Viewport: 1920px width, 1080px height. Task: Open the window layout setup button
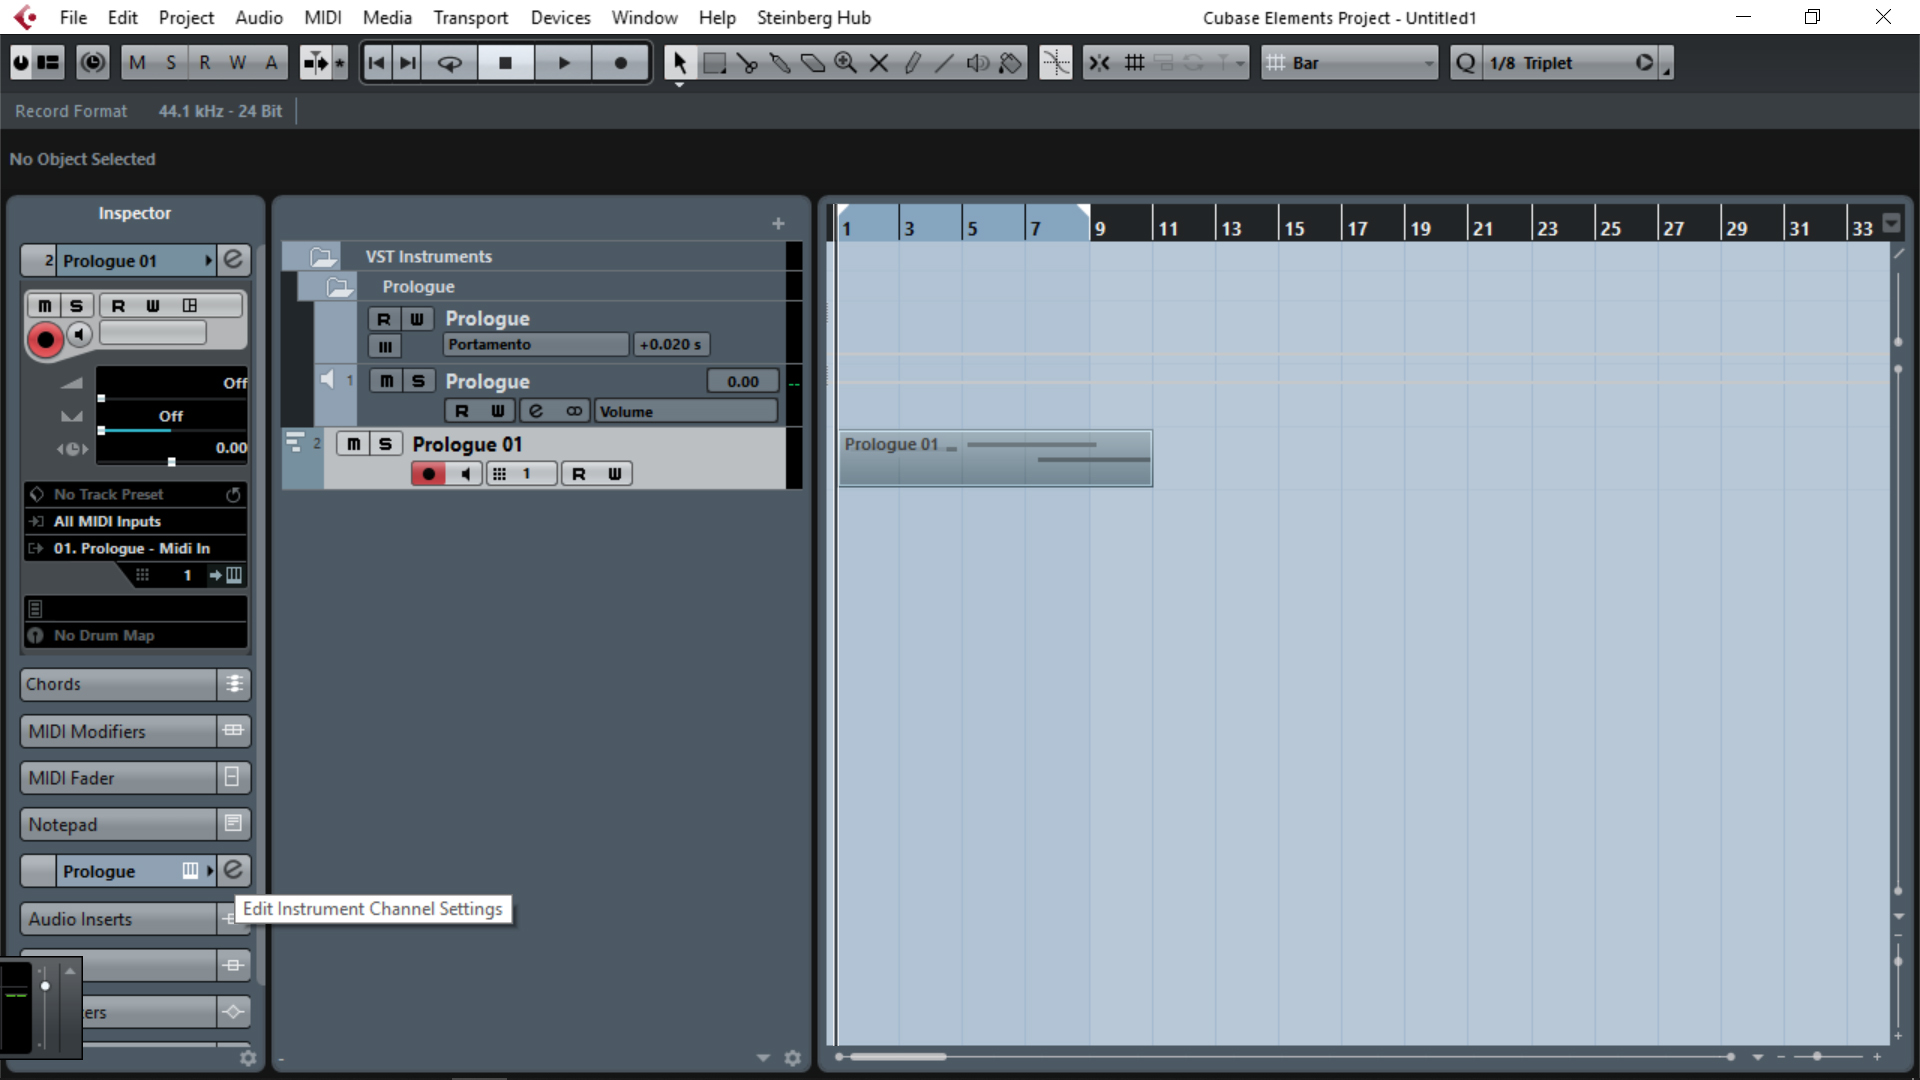[48, 63]
